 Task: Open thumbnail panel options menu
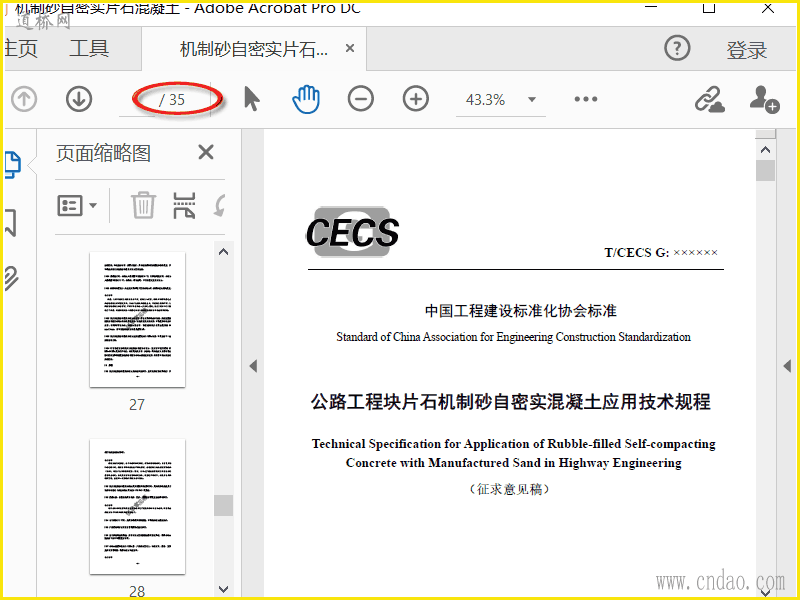tap(77, 206)
